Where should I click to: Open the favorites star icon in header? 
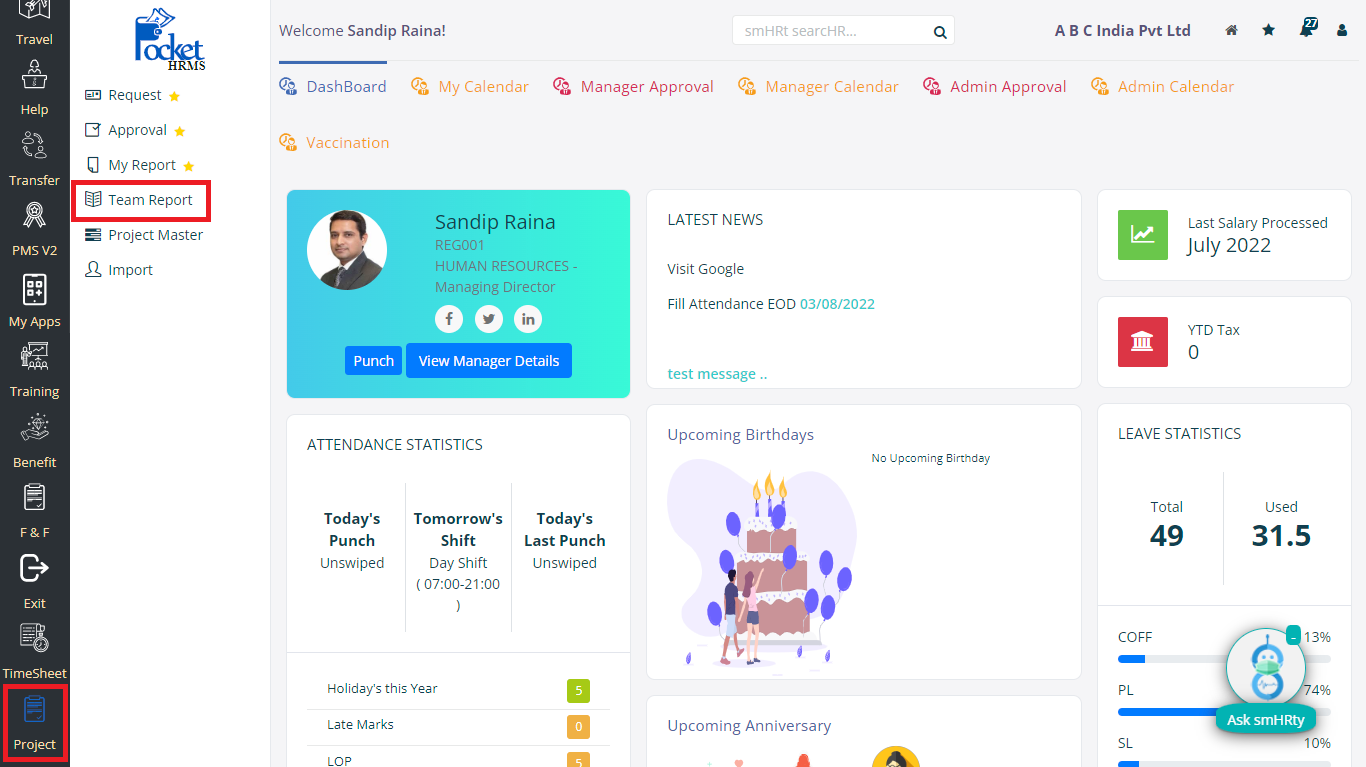tap(1269, 31)
